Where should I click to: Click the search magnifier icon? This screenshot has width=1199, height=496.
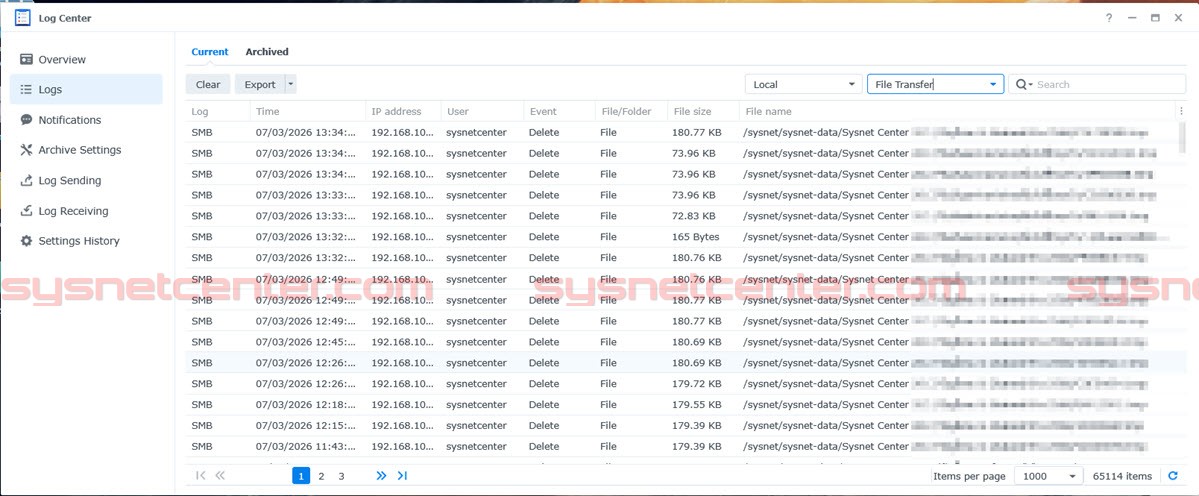(1022, 84)
